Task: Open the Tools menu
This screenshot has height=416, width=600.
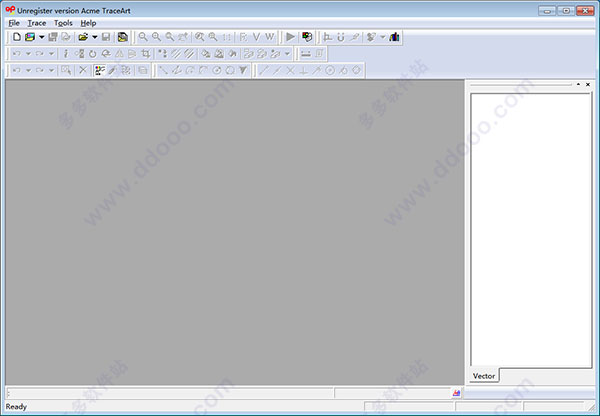Action: (x=63, y=23)
